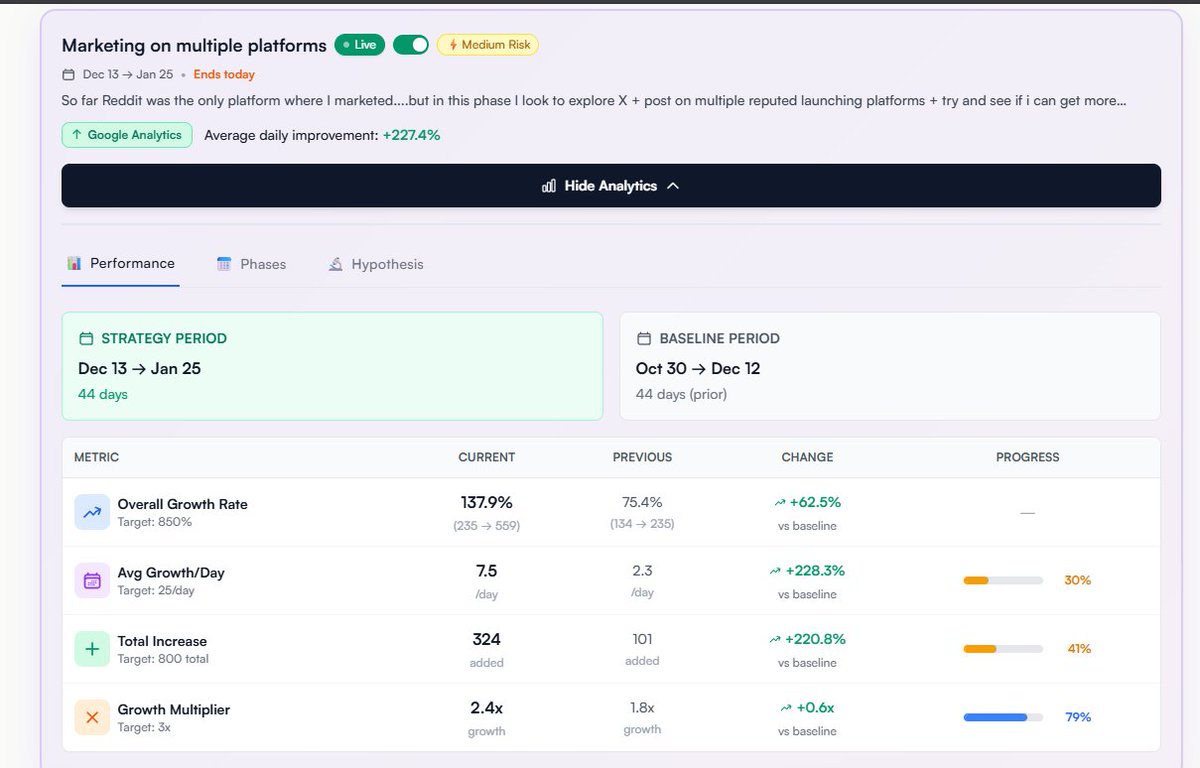
Task: Click the Growth Multiplier x icon
Action: pos(92,717)
